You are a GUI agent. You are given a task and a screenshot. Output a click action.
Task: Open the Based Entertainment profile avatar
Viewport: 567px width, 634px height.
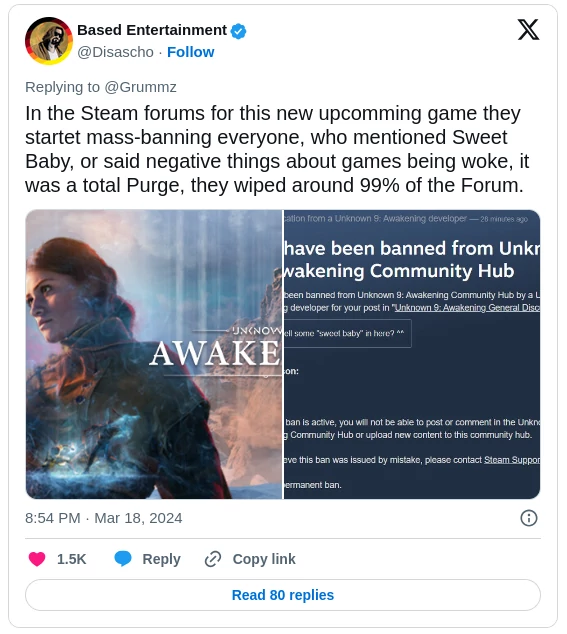click(x=49, y=41)
